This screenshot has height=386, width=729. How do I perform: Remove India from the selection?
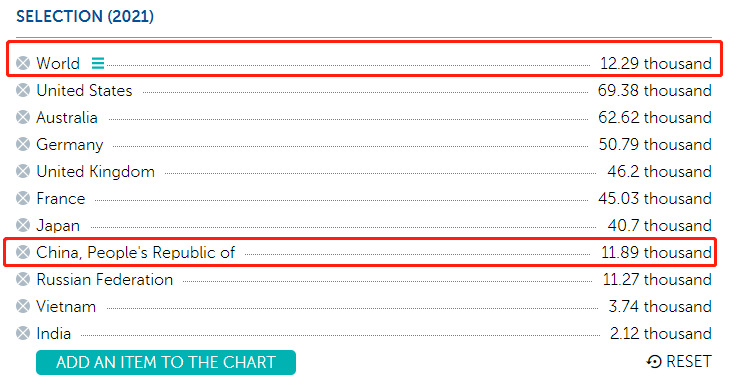click(23, 333)
